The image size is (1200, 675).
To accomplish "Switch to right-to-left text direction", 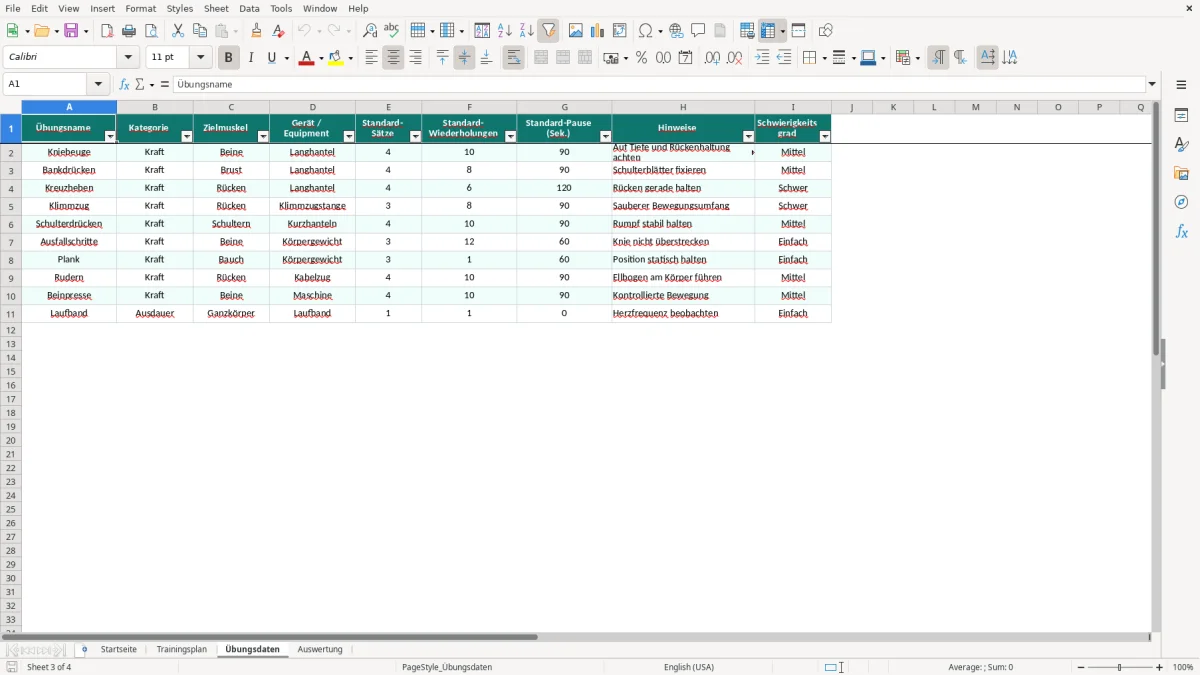I will tap(960, 58).
